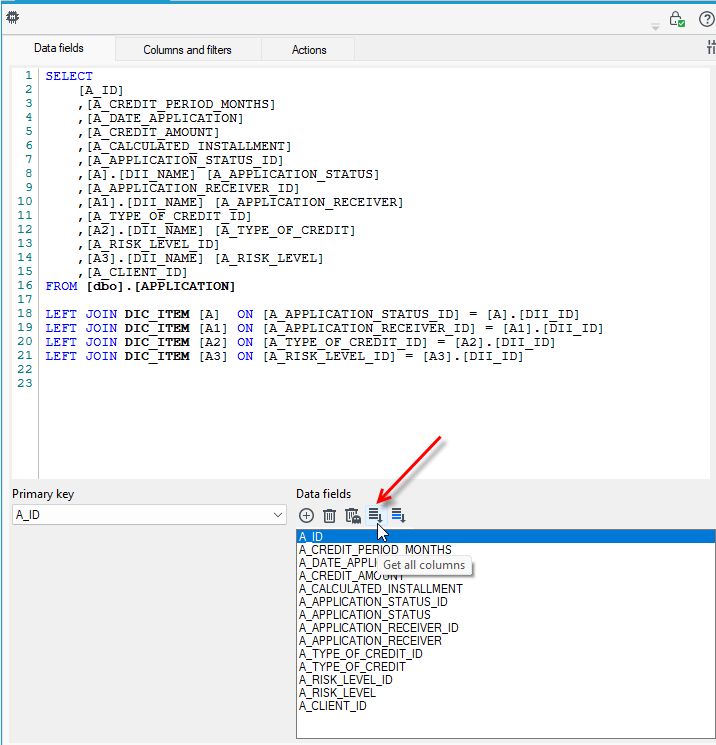Click the SELECT keyword on line 1
716x745 pixels.
[69, 76]
